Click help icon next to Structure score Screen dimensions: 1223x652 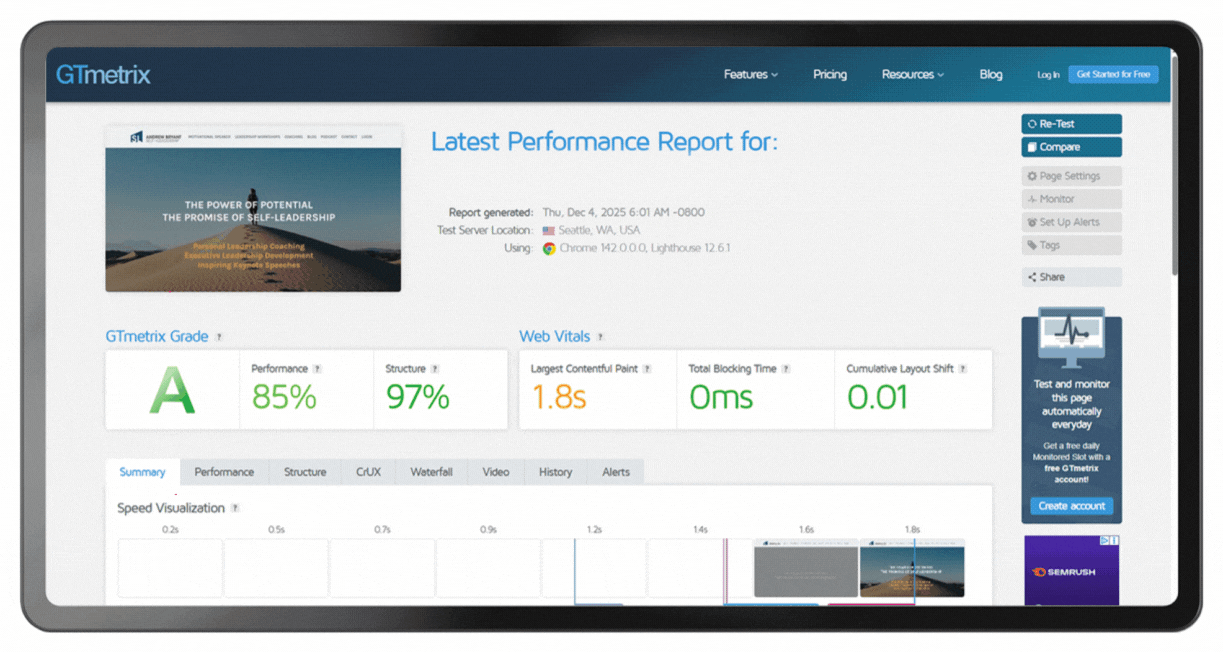pos(435,369)
